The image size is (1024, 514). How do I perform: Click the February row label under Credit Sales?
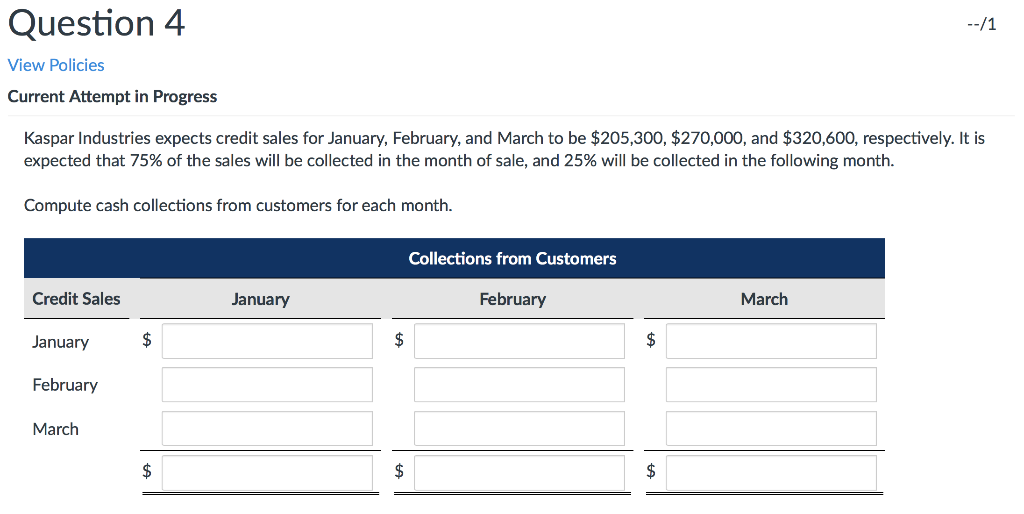[x=65, y=385]
